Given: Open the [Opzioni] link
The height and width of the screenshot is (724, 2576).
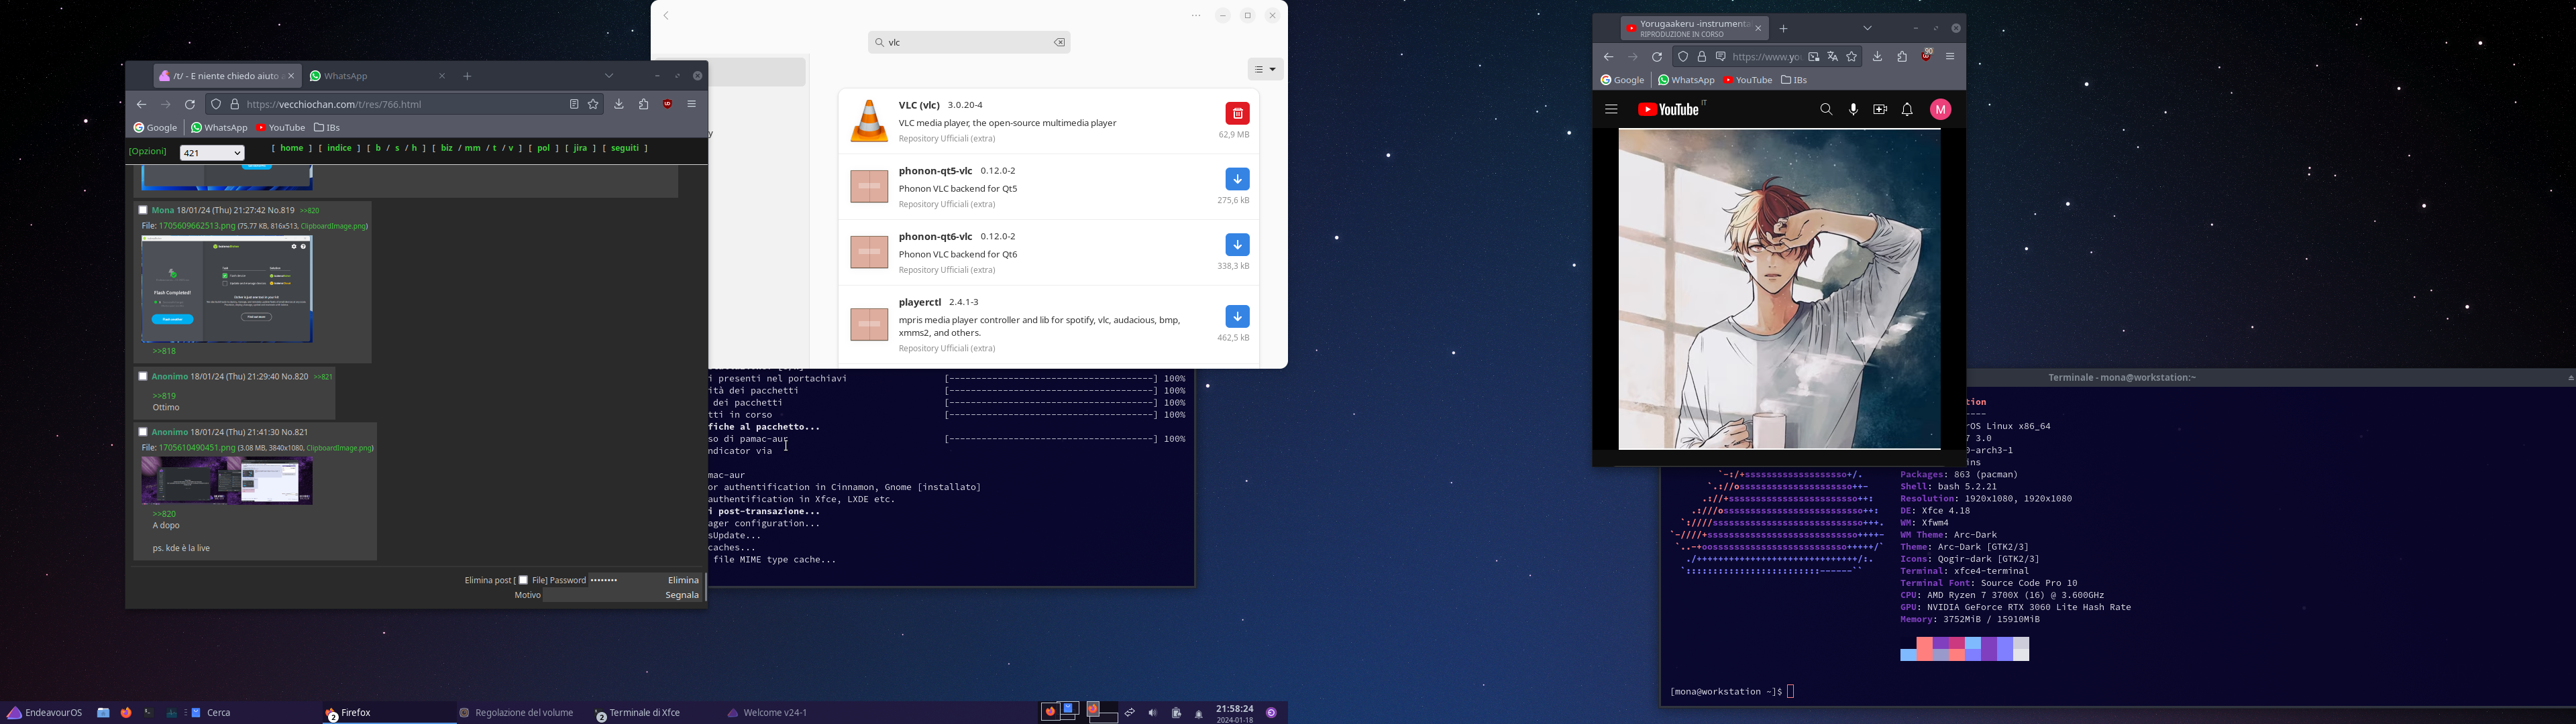Looking at the screenshot, I should tap(148, 152).
